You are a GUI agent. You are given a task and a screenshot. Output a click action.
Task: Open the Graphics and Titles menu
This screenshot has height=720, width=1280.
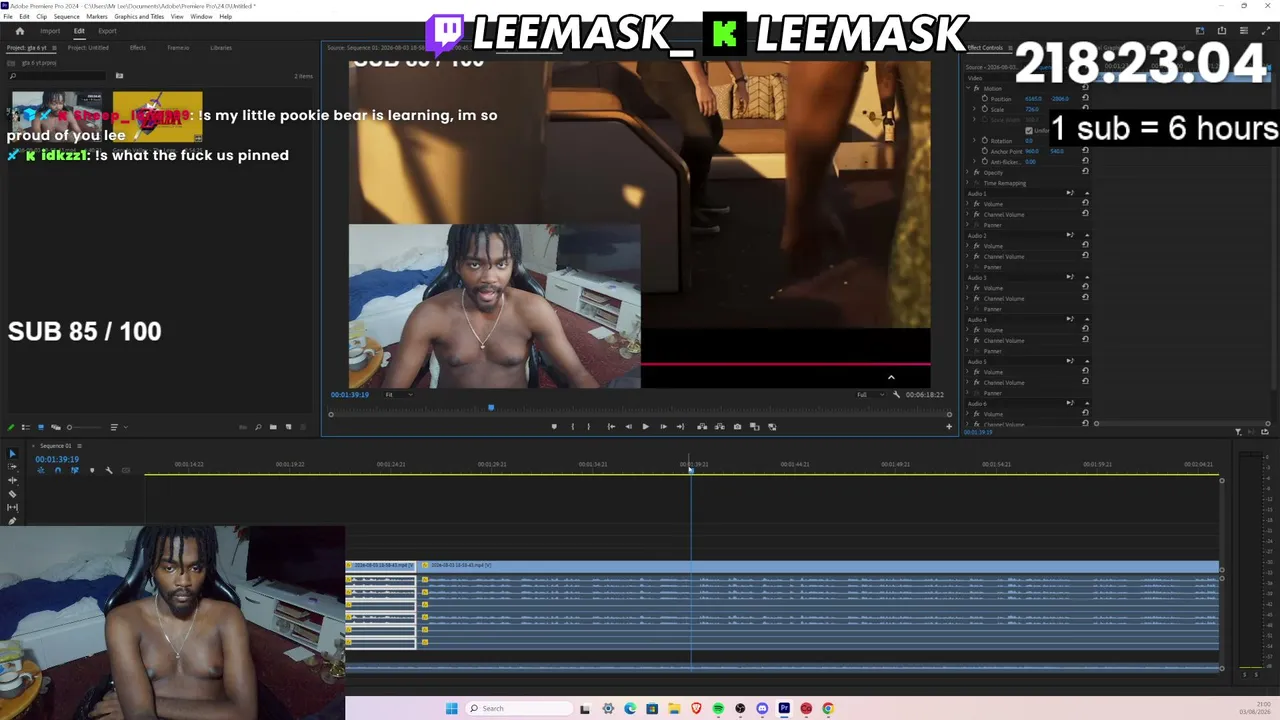[139, 17]
